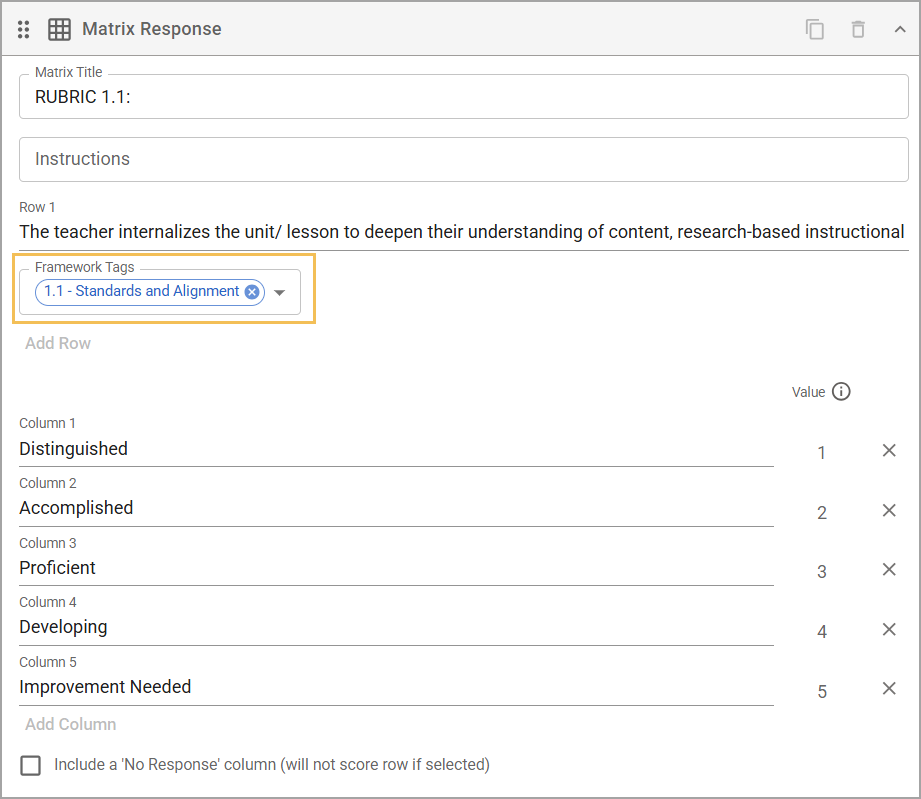Screen dimensions: 921x799
Task: Show the Value info tooltip icon
Action: [x=841, y=391]
